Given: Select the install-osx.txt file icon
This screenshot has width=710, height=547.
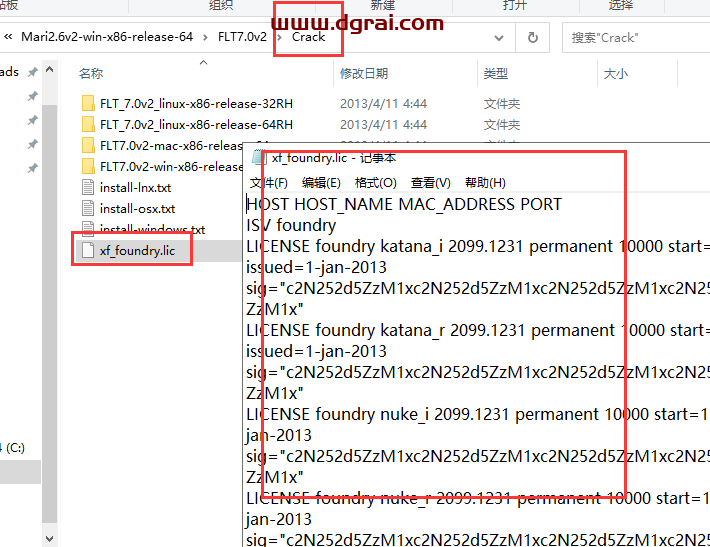Looking at the screenshot, I should point(88,209).
